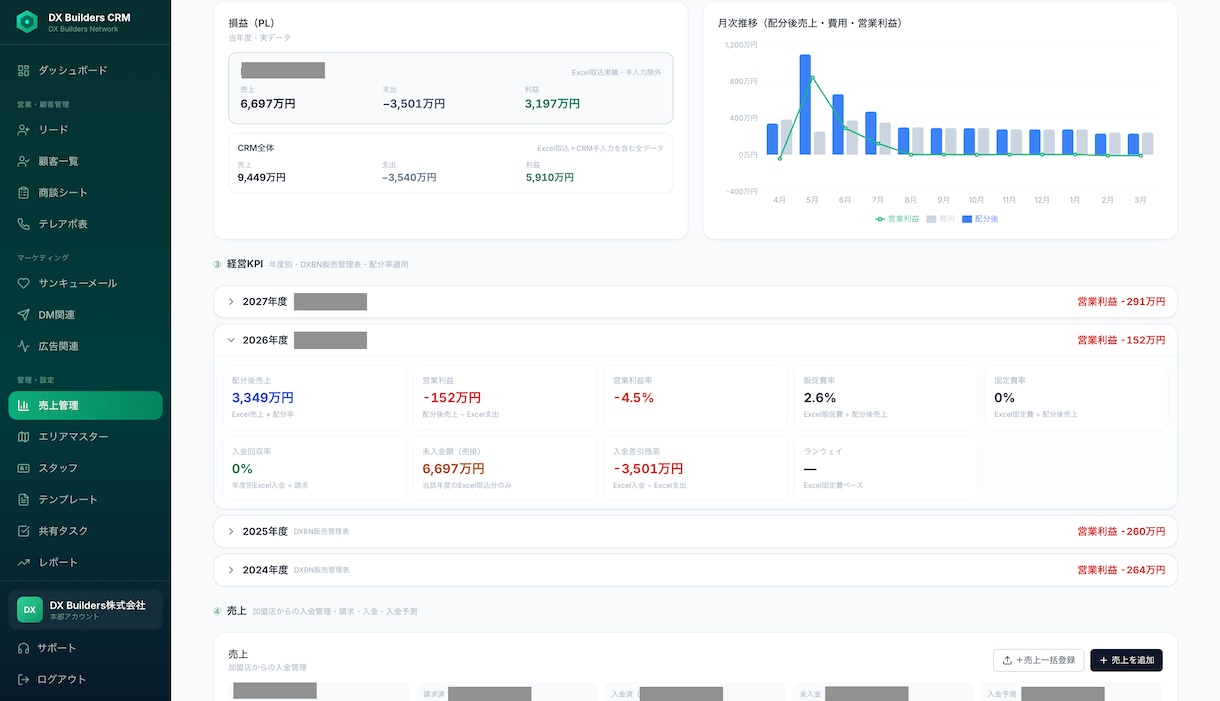Click the 固定費率 0% value

pyautogui.click(x=1005, y=397)
